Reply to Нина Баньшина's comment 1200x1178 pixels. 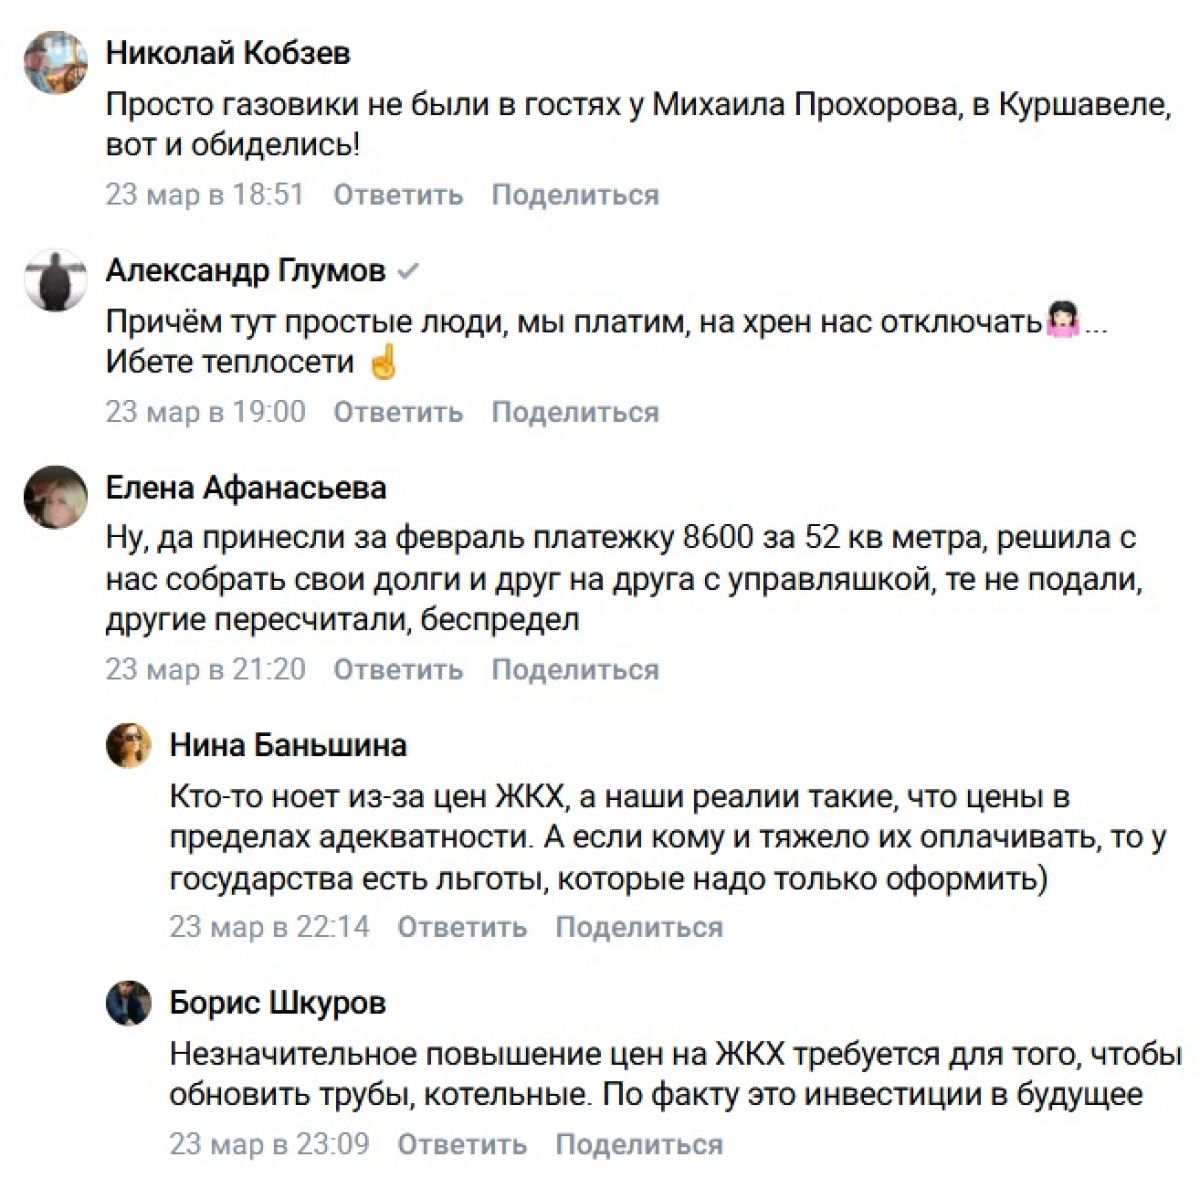coord(462,927)
